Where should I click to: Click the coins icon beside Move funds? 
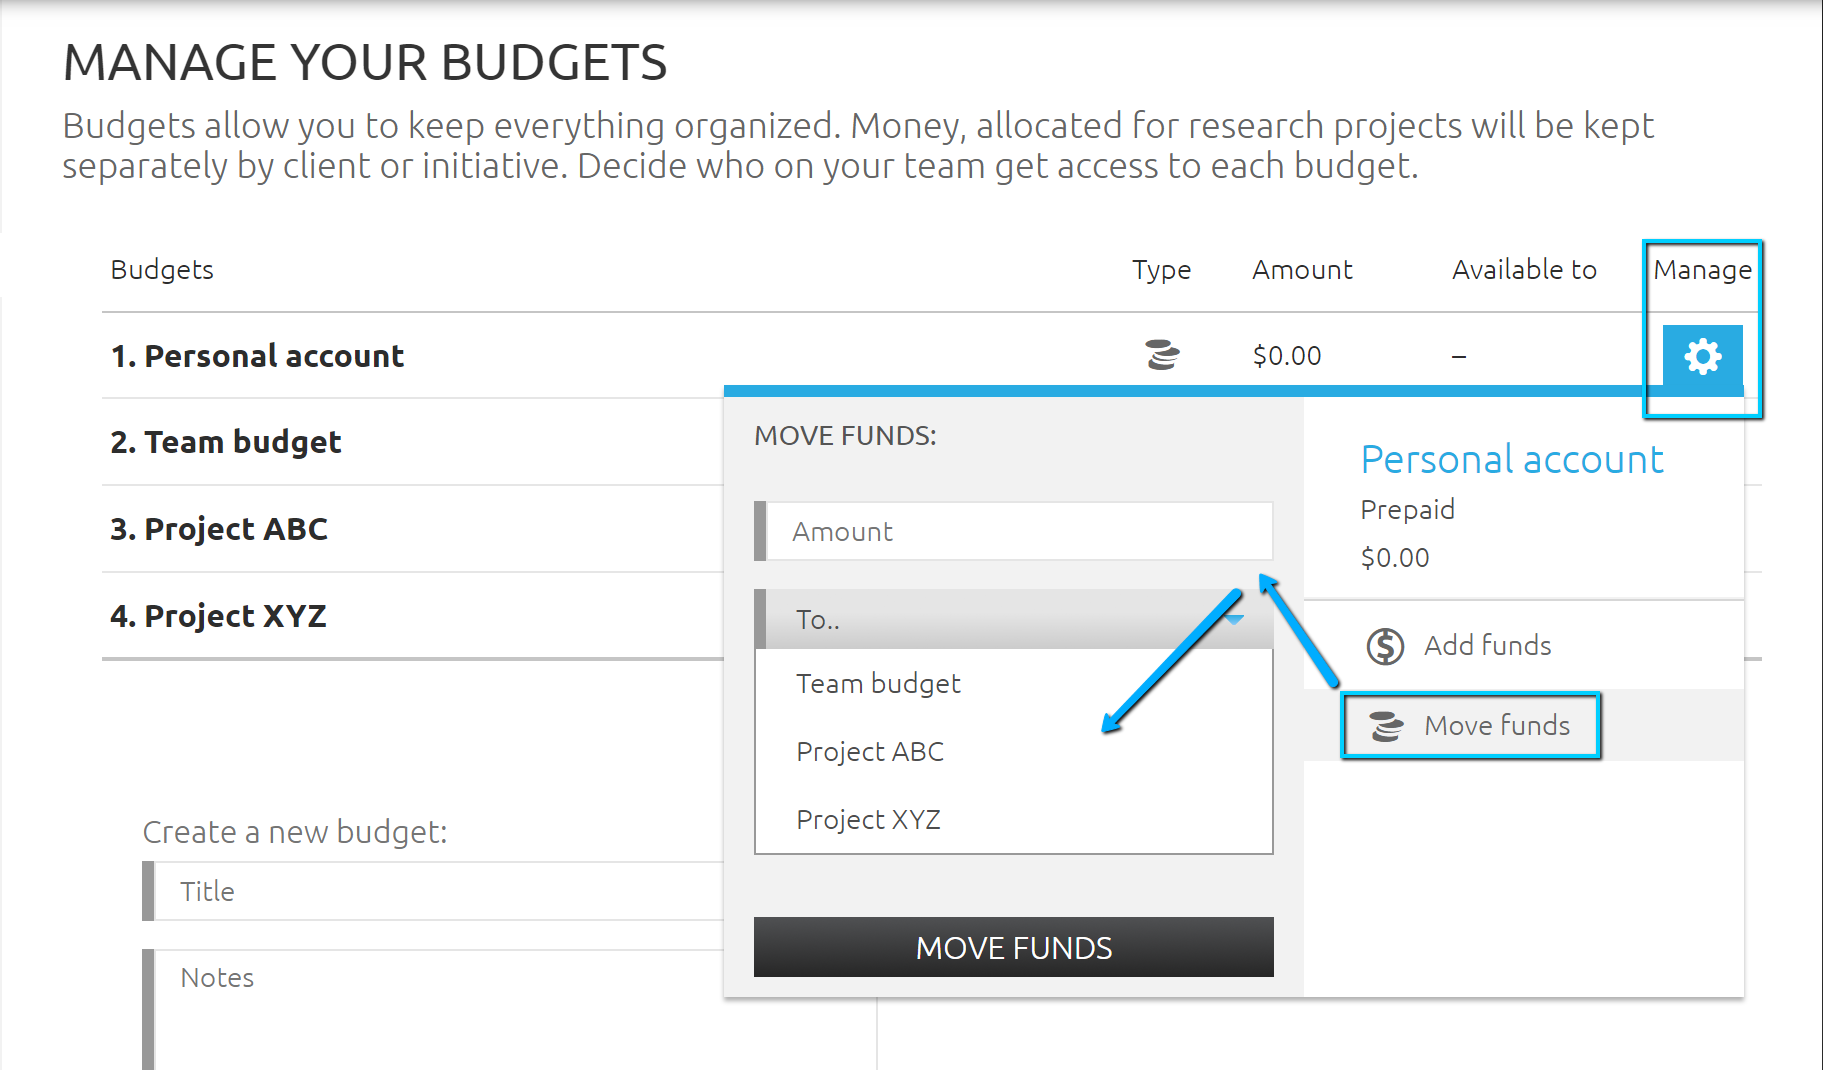(1386, 726)
